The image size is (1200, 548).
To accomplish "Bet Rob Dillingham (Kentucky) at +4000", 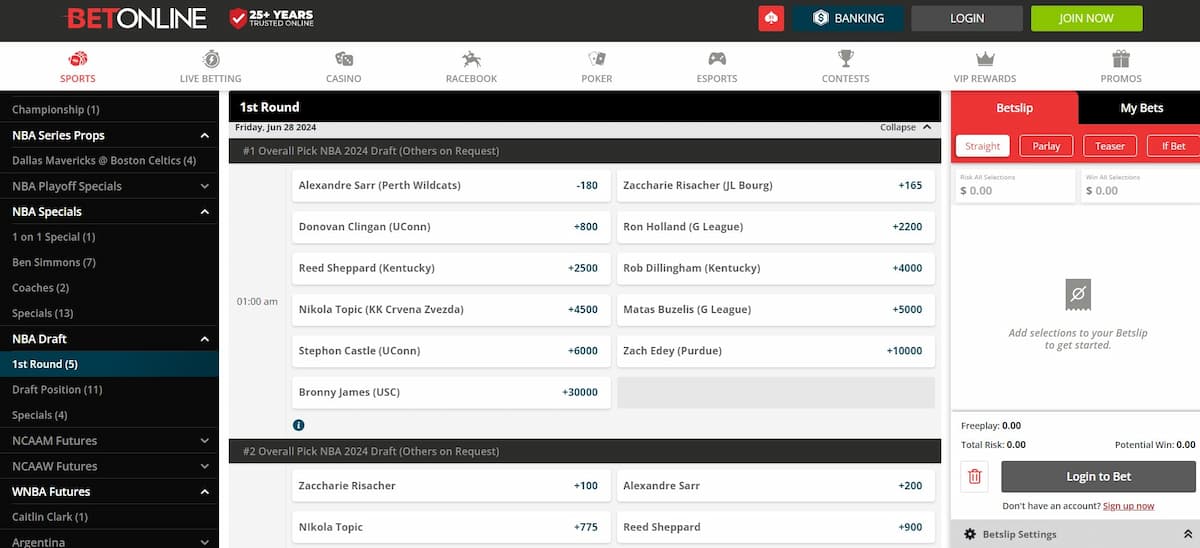I will [776, 268].
